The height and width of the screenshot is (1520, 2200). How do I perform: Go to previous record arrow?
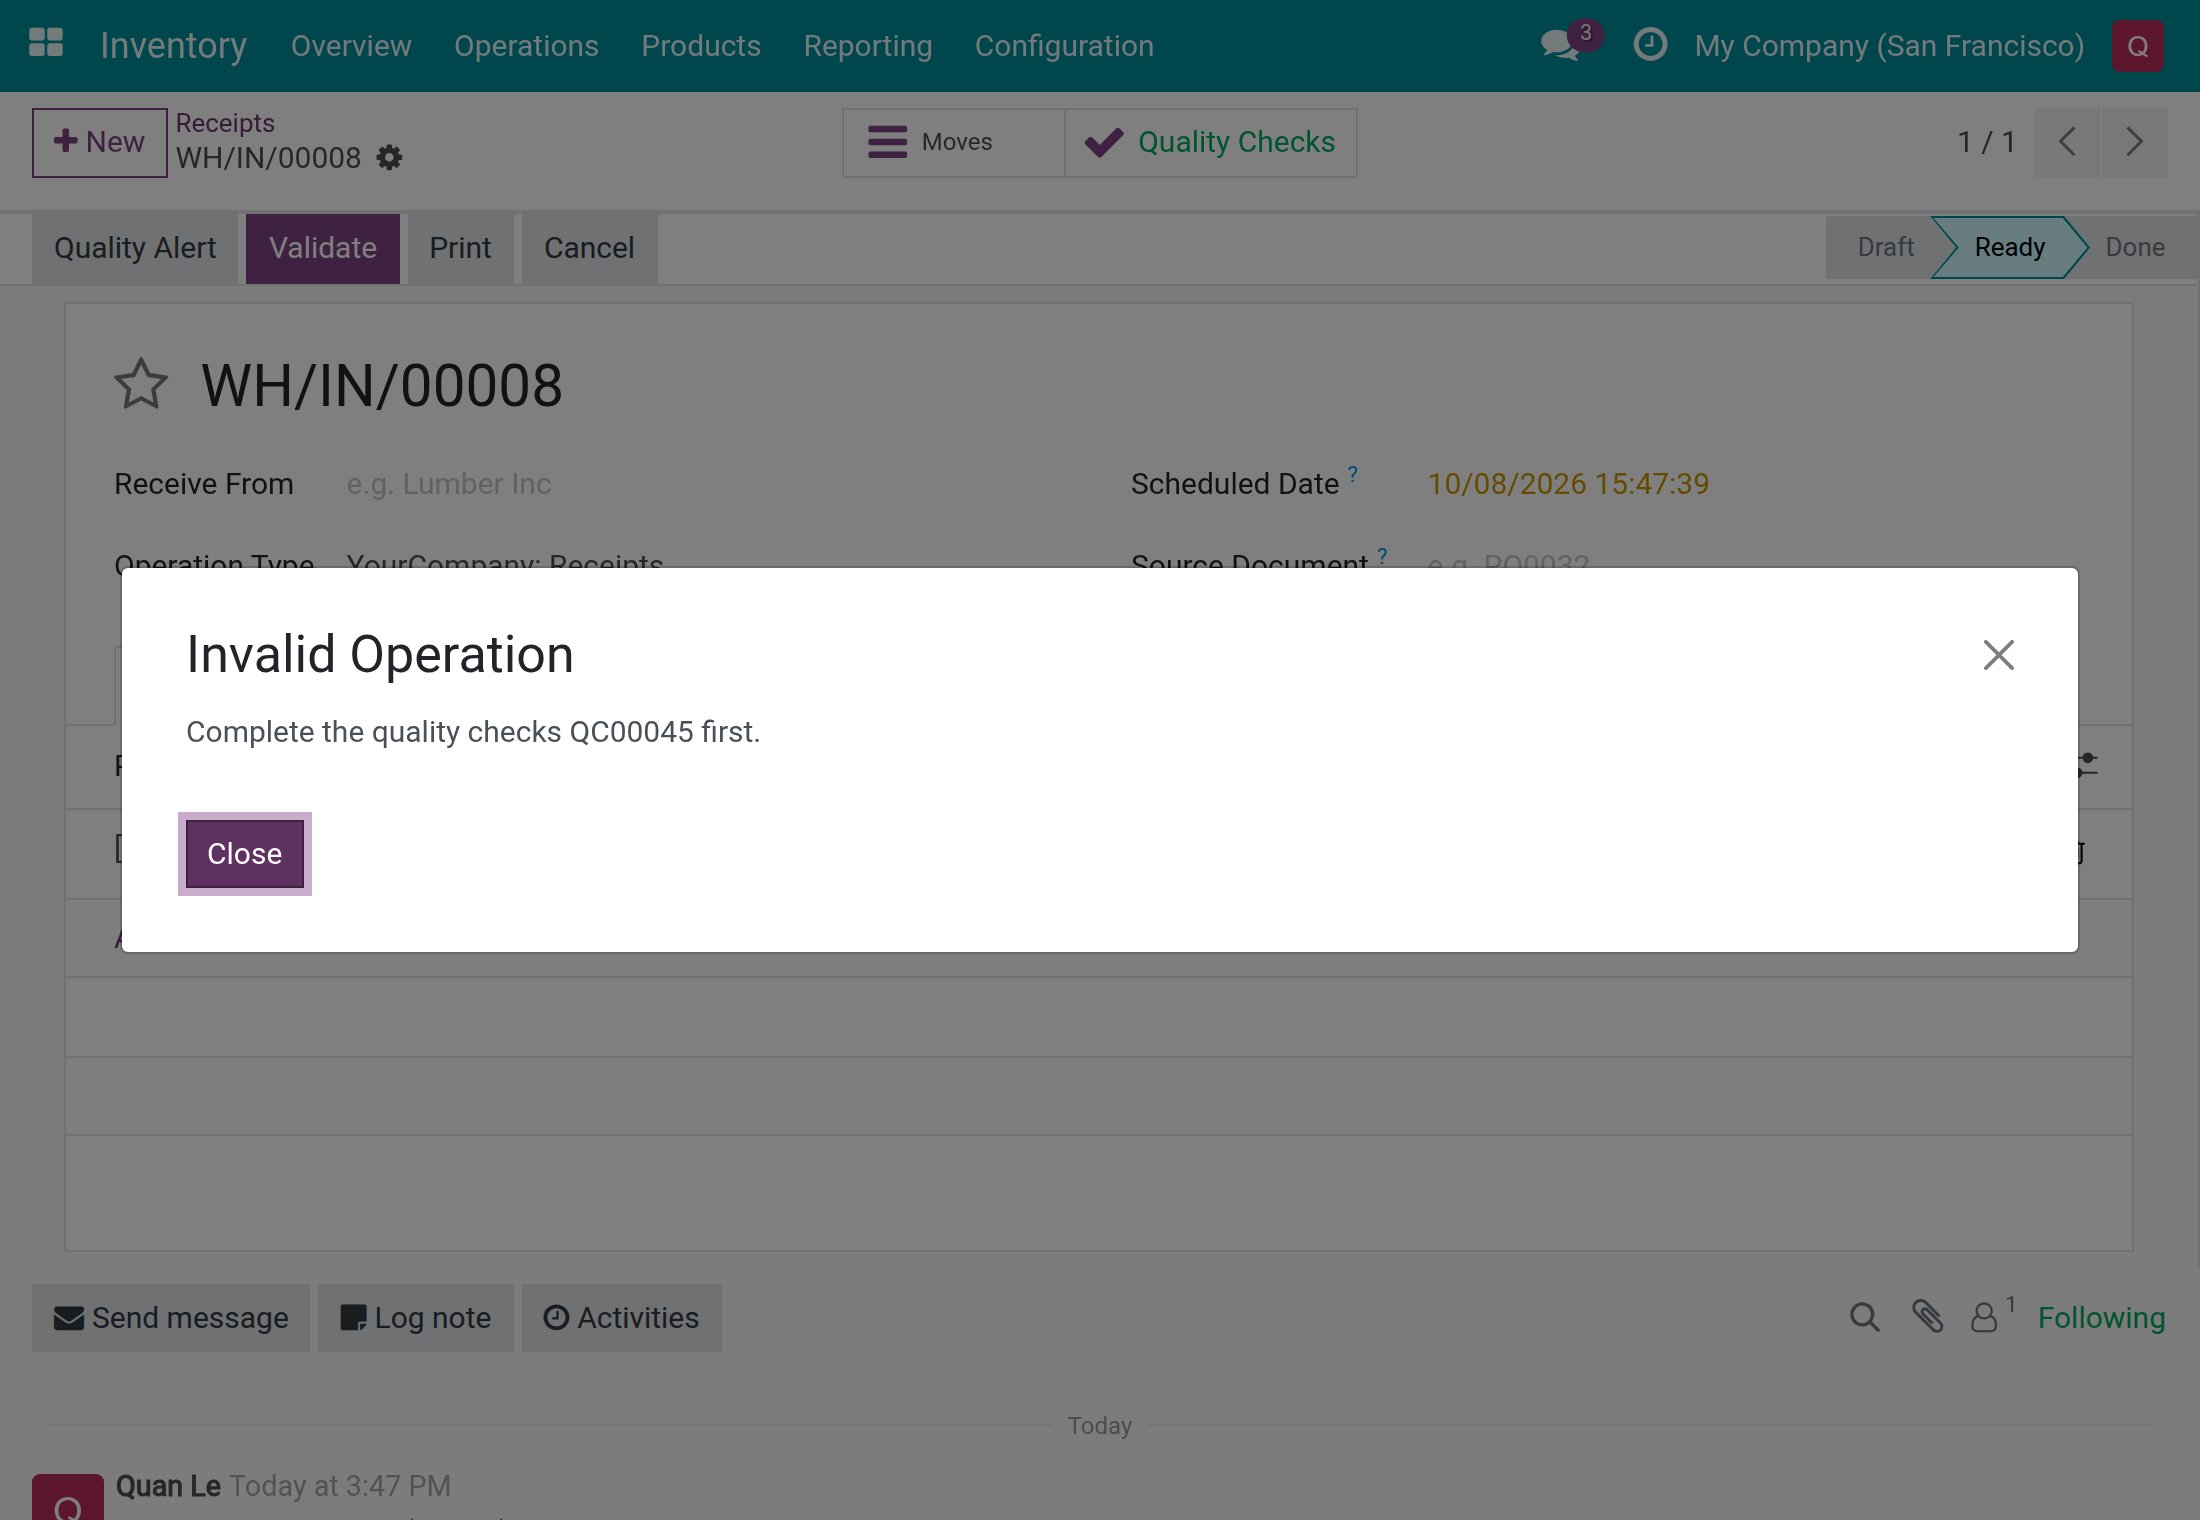(x=2067, y=142)
